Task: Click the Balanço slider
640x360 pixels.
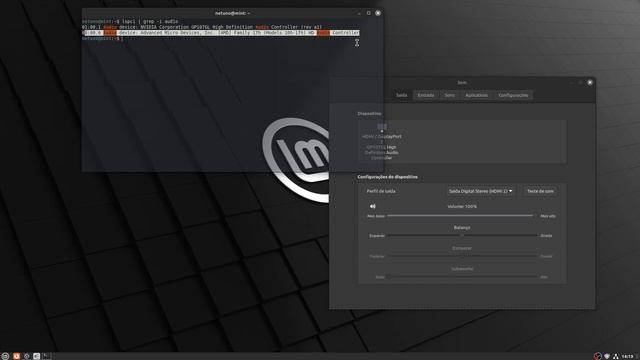Action: (462, 236)
